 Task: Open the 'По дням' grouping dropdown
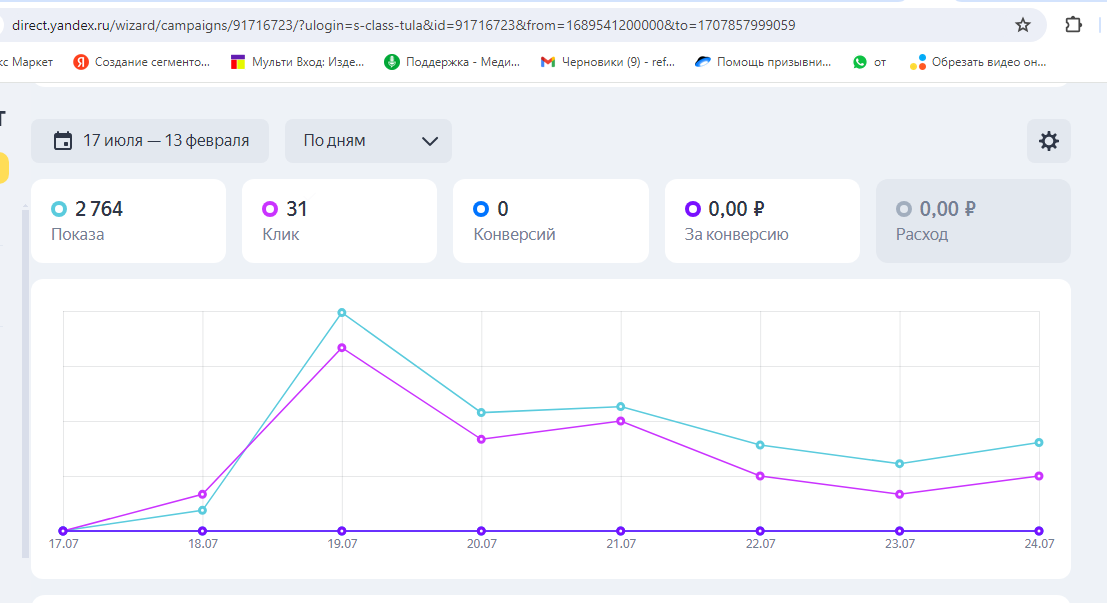click(369, 141)
